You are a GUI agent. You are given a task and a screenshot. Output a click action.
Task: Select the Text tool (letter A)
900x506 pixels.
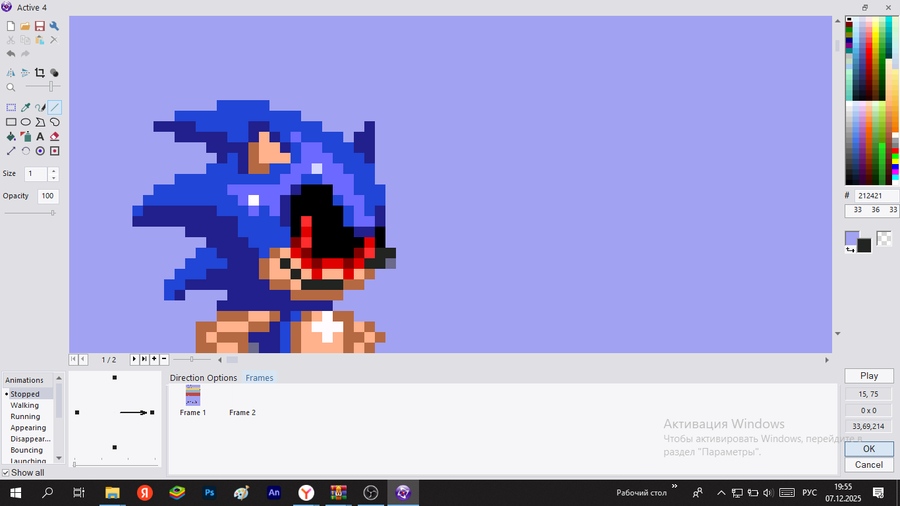pos(40,137)
